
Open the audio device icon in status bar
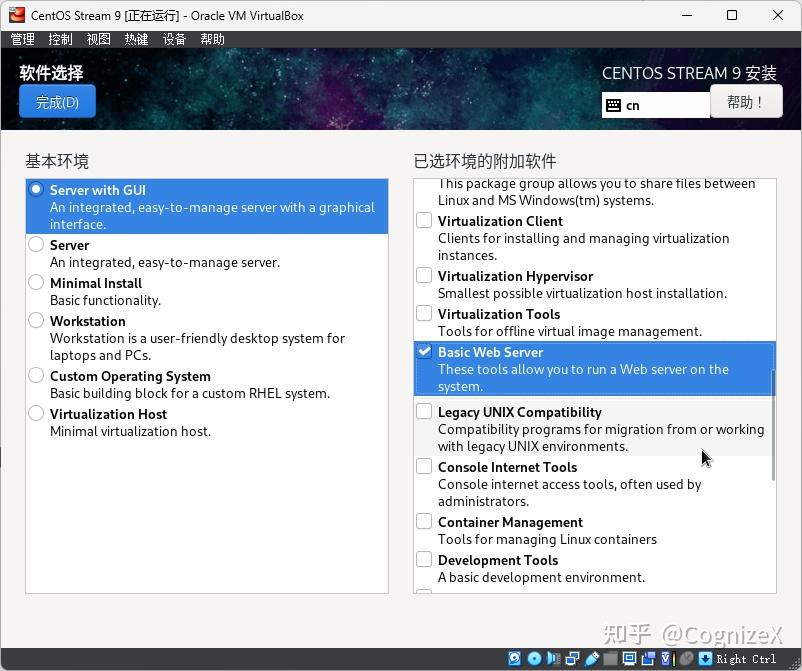[x=552, y=659]
